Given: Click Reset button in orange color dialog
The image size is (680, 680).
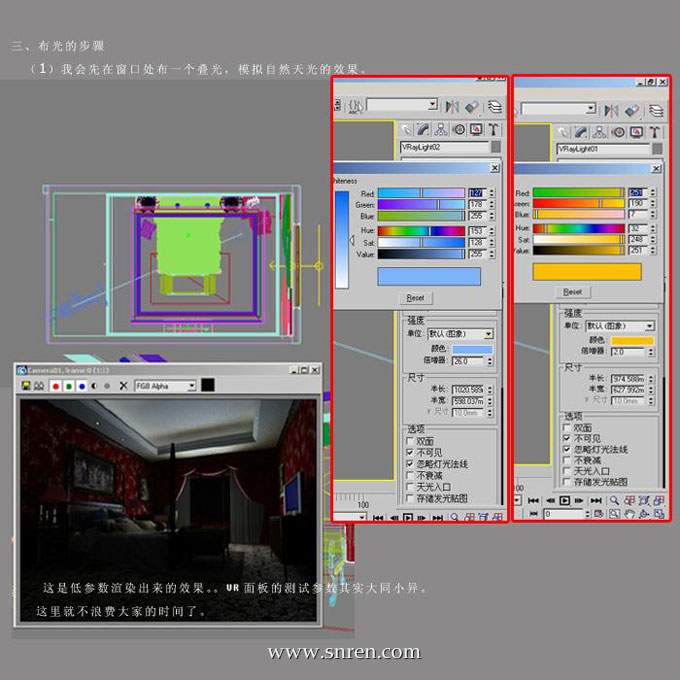Looking at the screenshot, I should pyautogui.click(x=572, y=292).
